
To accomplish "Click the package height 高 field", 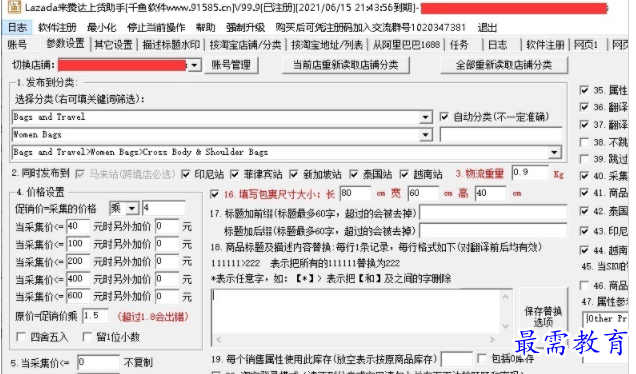I will (490, 193).
